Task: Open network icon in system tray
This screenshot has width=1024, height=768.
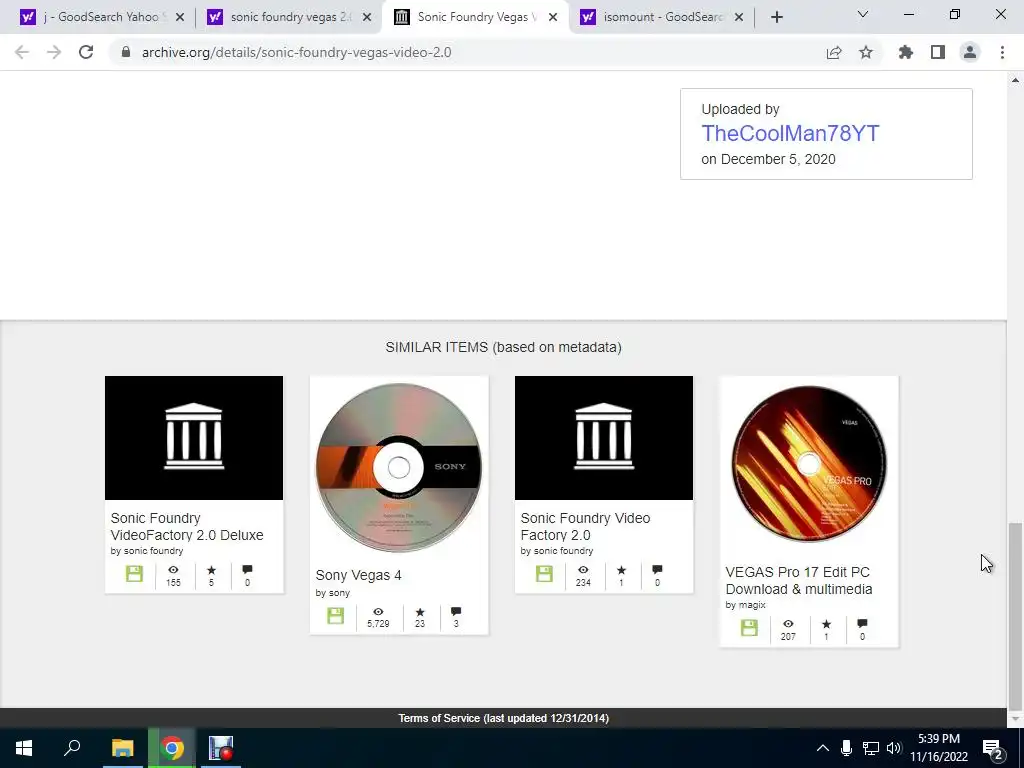Action: click(x=871, y=748)
